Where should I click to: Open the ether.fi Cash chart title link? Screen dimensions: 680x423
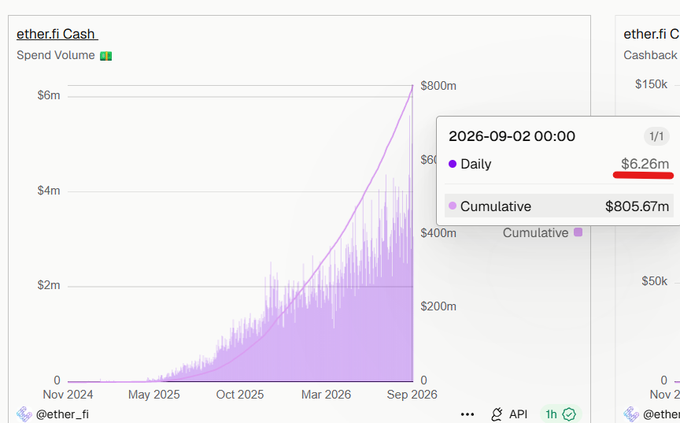pos(57,34)
